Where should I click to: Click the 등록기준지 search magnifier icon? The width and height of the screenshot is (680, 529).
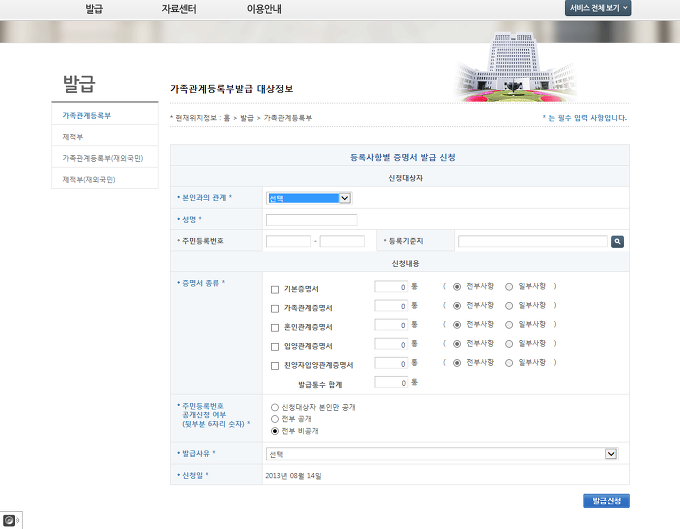[x=617, y=242]
